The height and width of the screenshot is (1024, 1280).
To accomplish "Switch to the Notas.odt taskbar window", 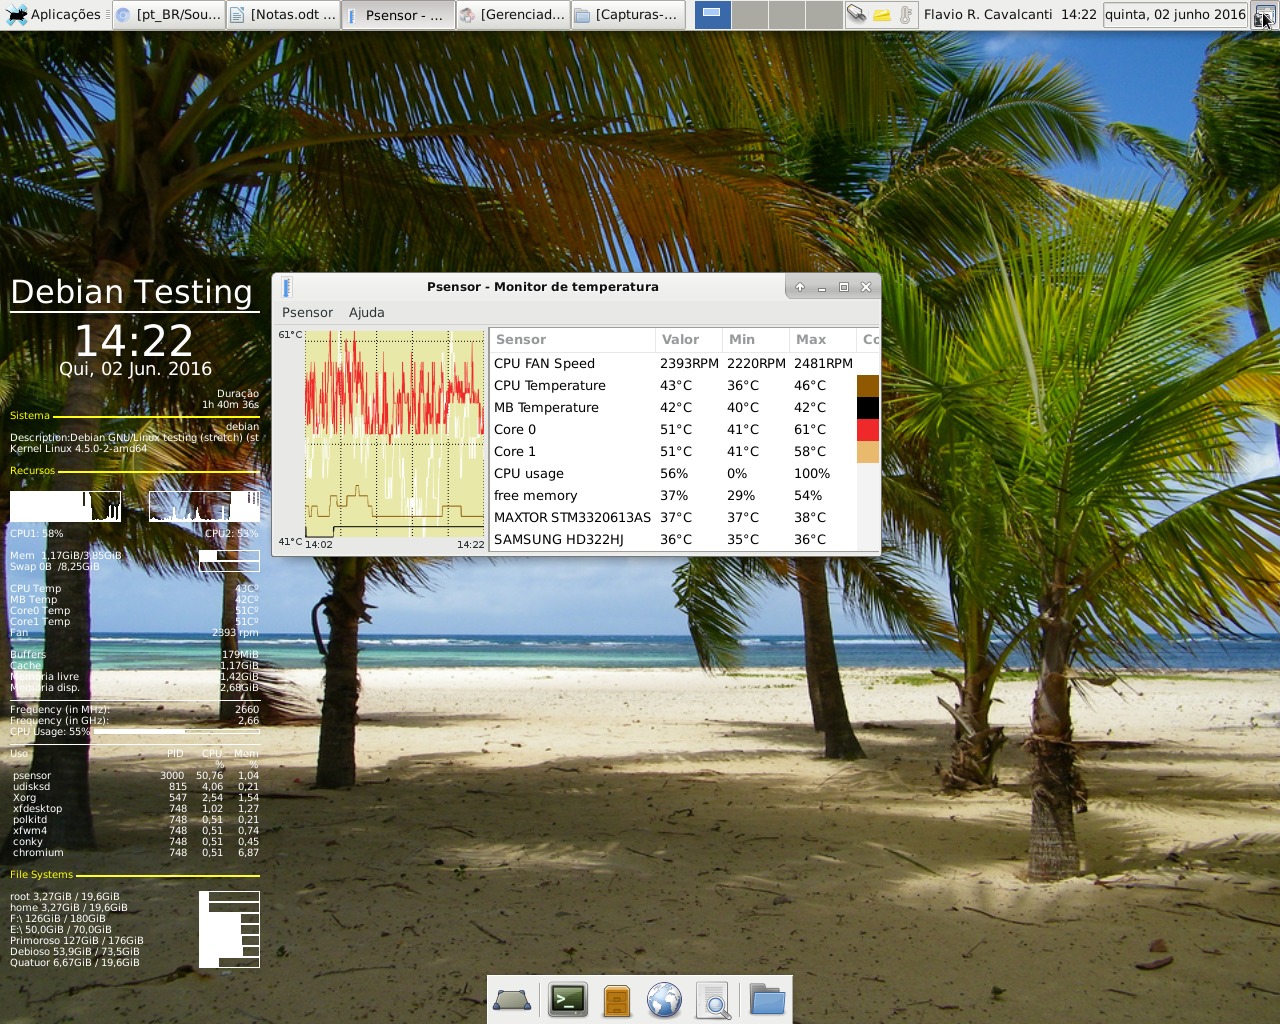I will point(283,14).
